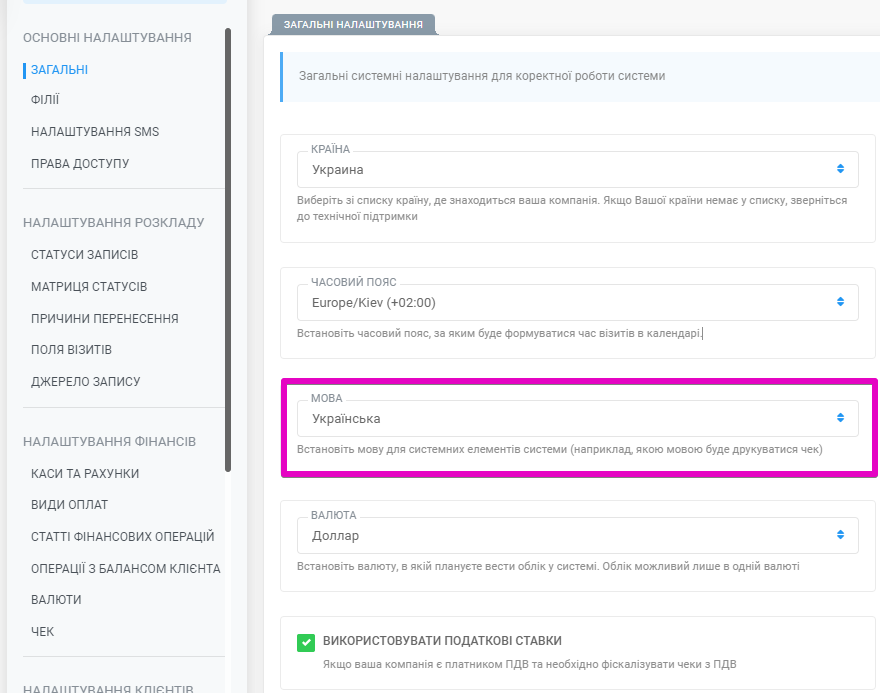
Task: Click the КРАЇНА dropdown arrow icon
Action: point(840,169)
